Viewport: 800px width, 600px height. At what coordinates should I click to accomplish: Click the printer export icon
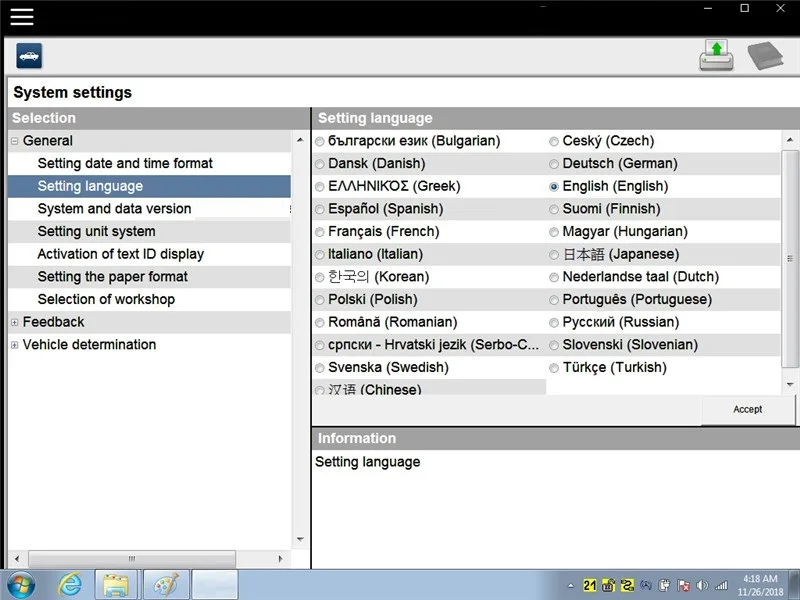coord(716,56)
